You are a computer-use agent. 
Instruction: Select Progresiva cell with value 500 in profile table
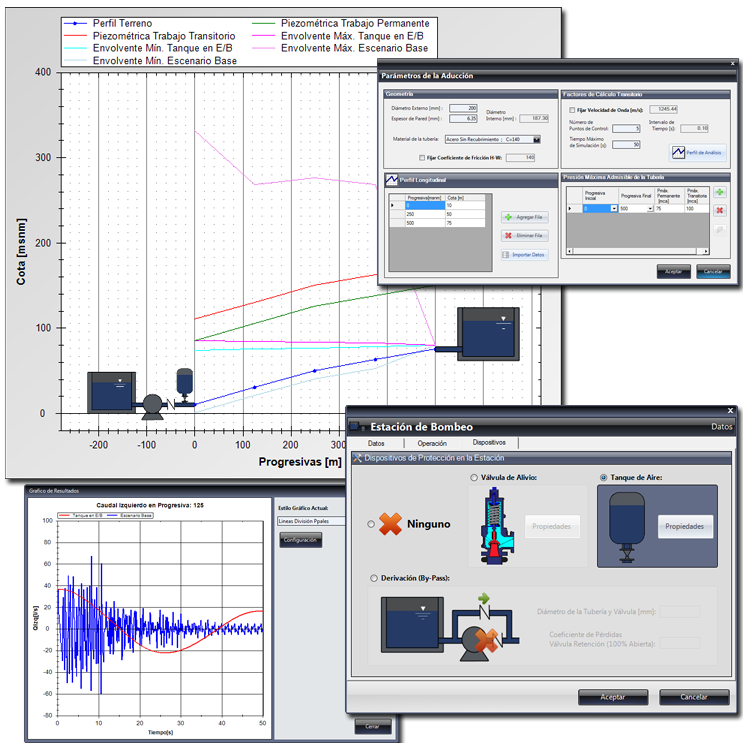click(425, 223)
